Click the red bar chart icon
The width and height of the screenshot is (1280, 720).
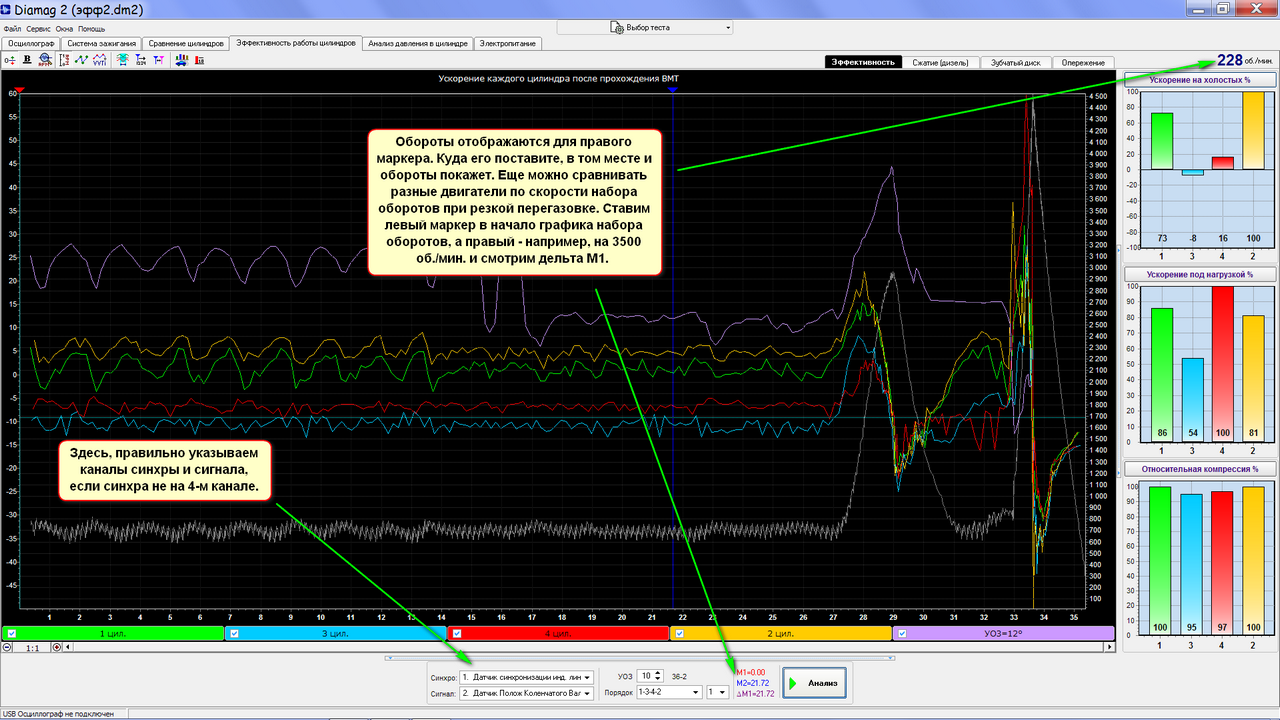click(200, 60)
